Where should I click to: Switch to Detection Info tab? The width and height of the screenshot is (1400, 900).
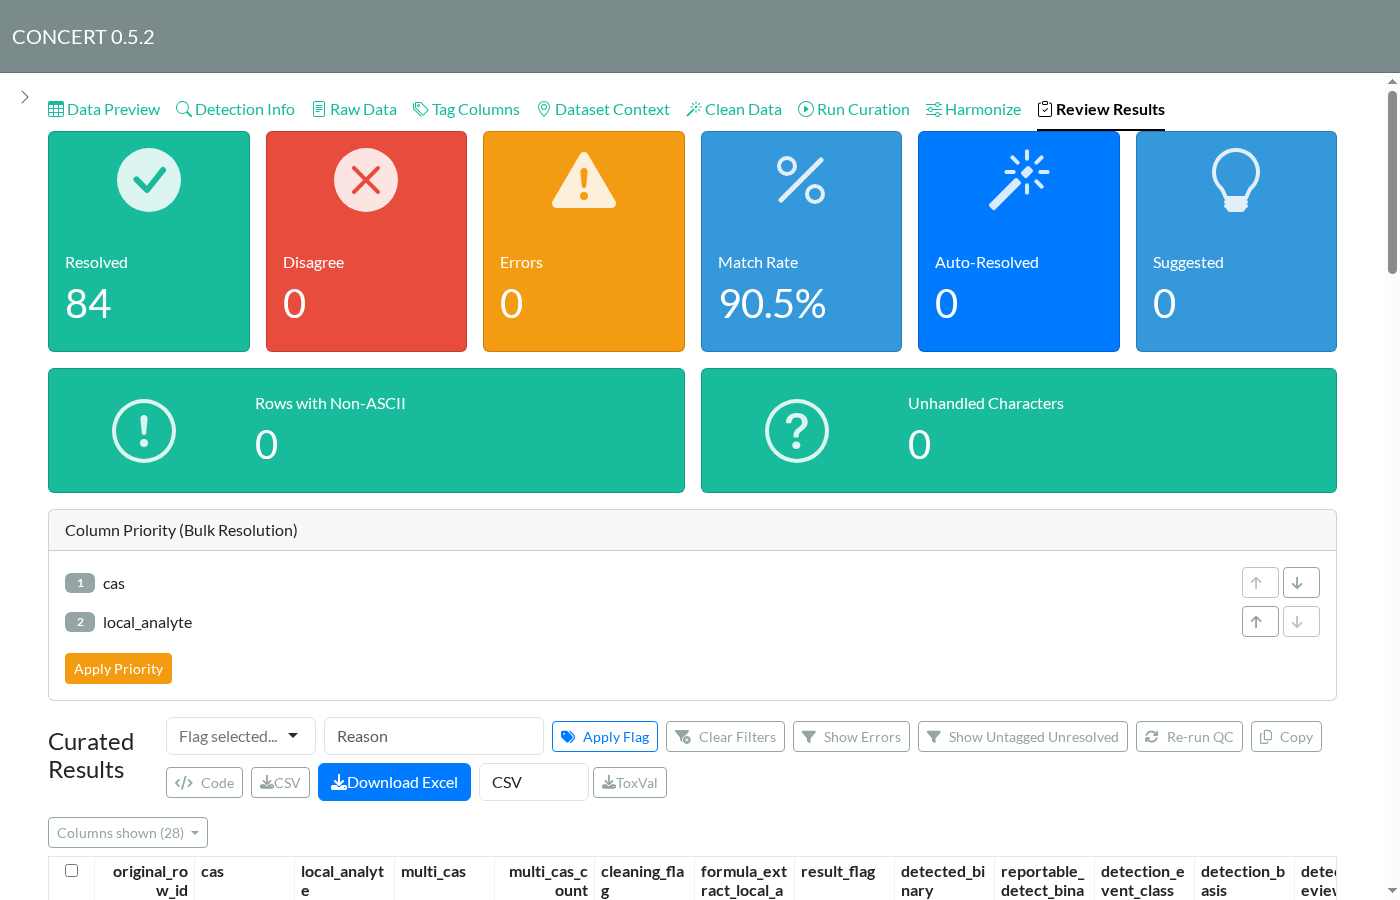pyautogui.click(x=235, y=109)
